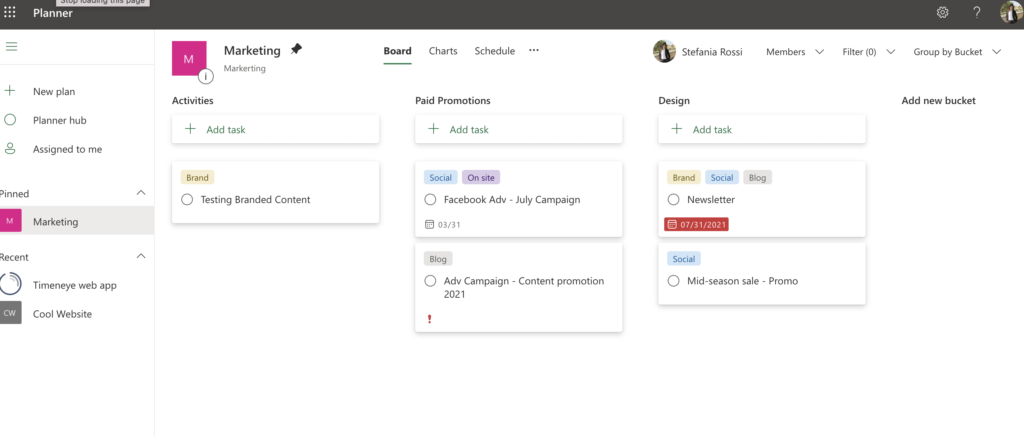Open the help question mark icon

[977, 12]
